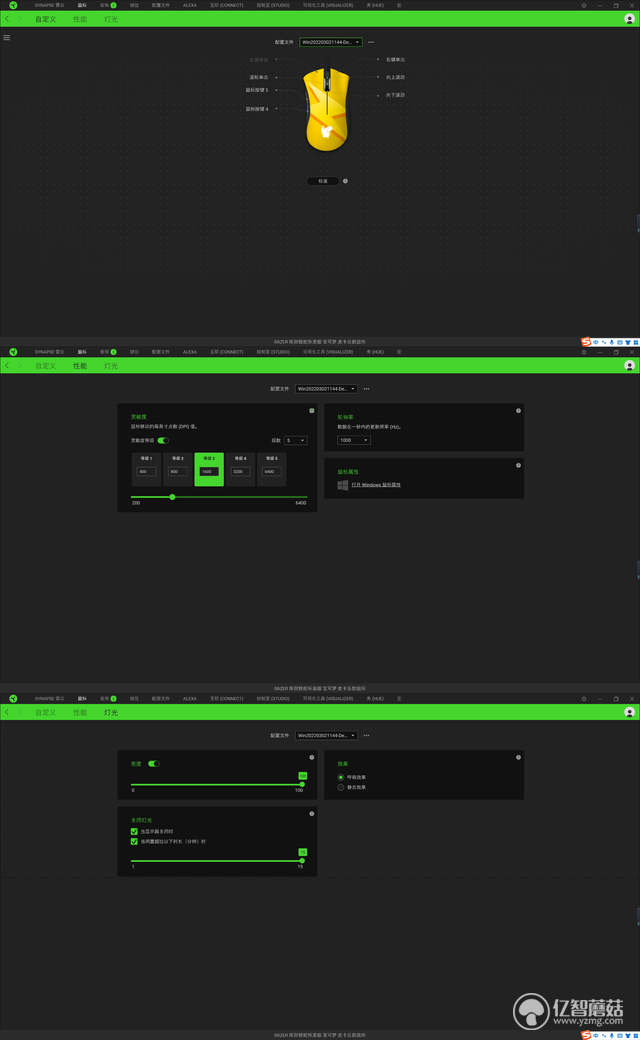Select the 静态效果 radio button

click(341, 787)
